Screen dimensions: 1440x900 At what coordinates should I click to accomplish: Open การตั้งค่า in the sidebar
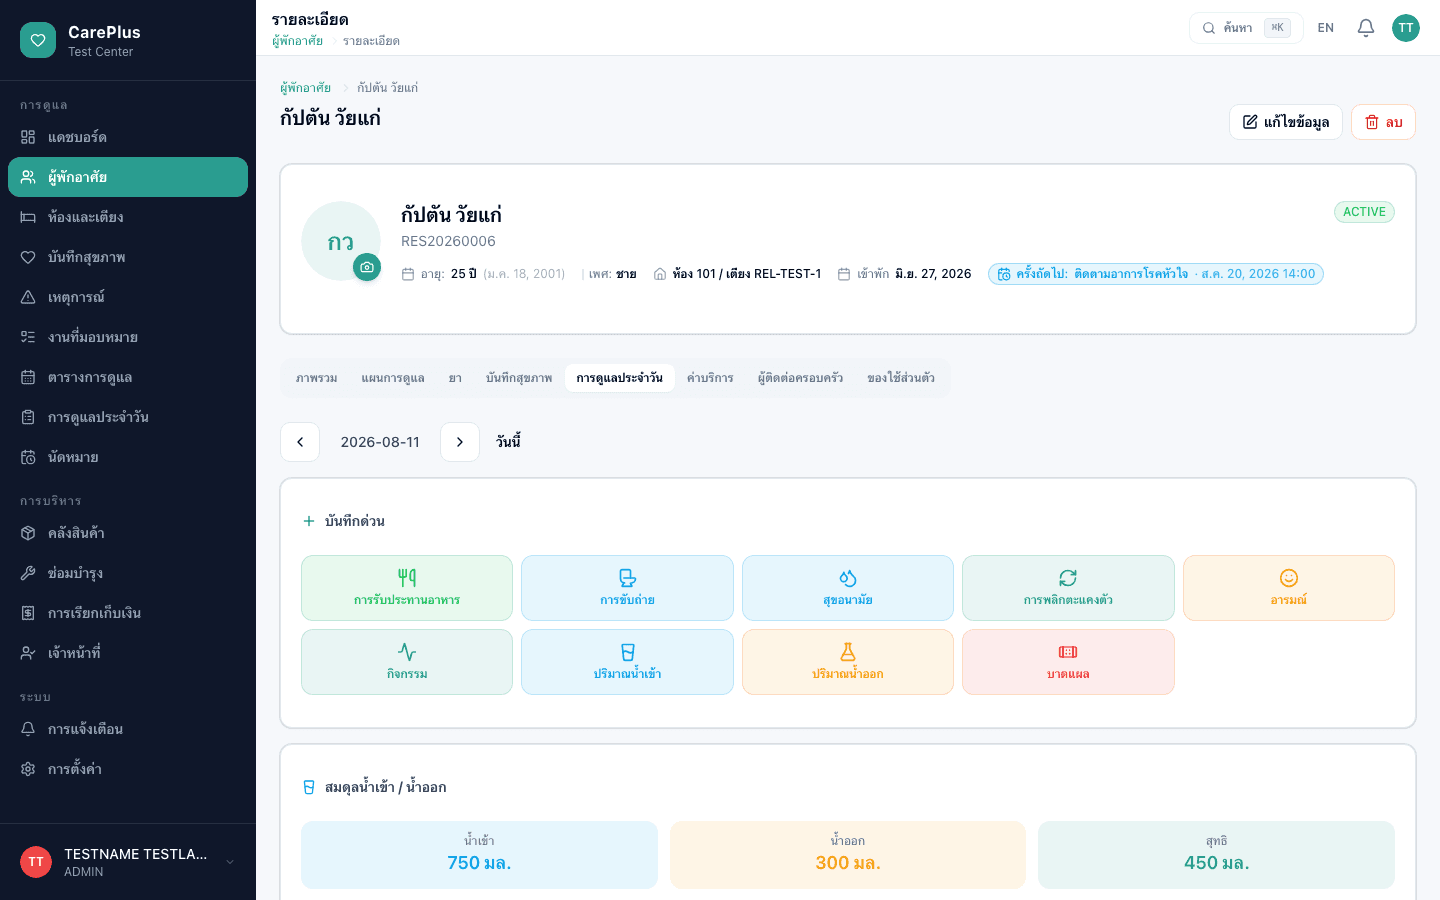pos(128,769)
